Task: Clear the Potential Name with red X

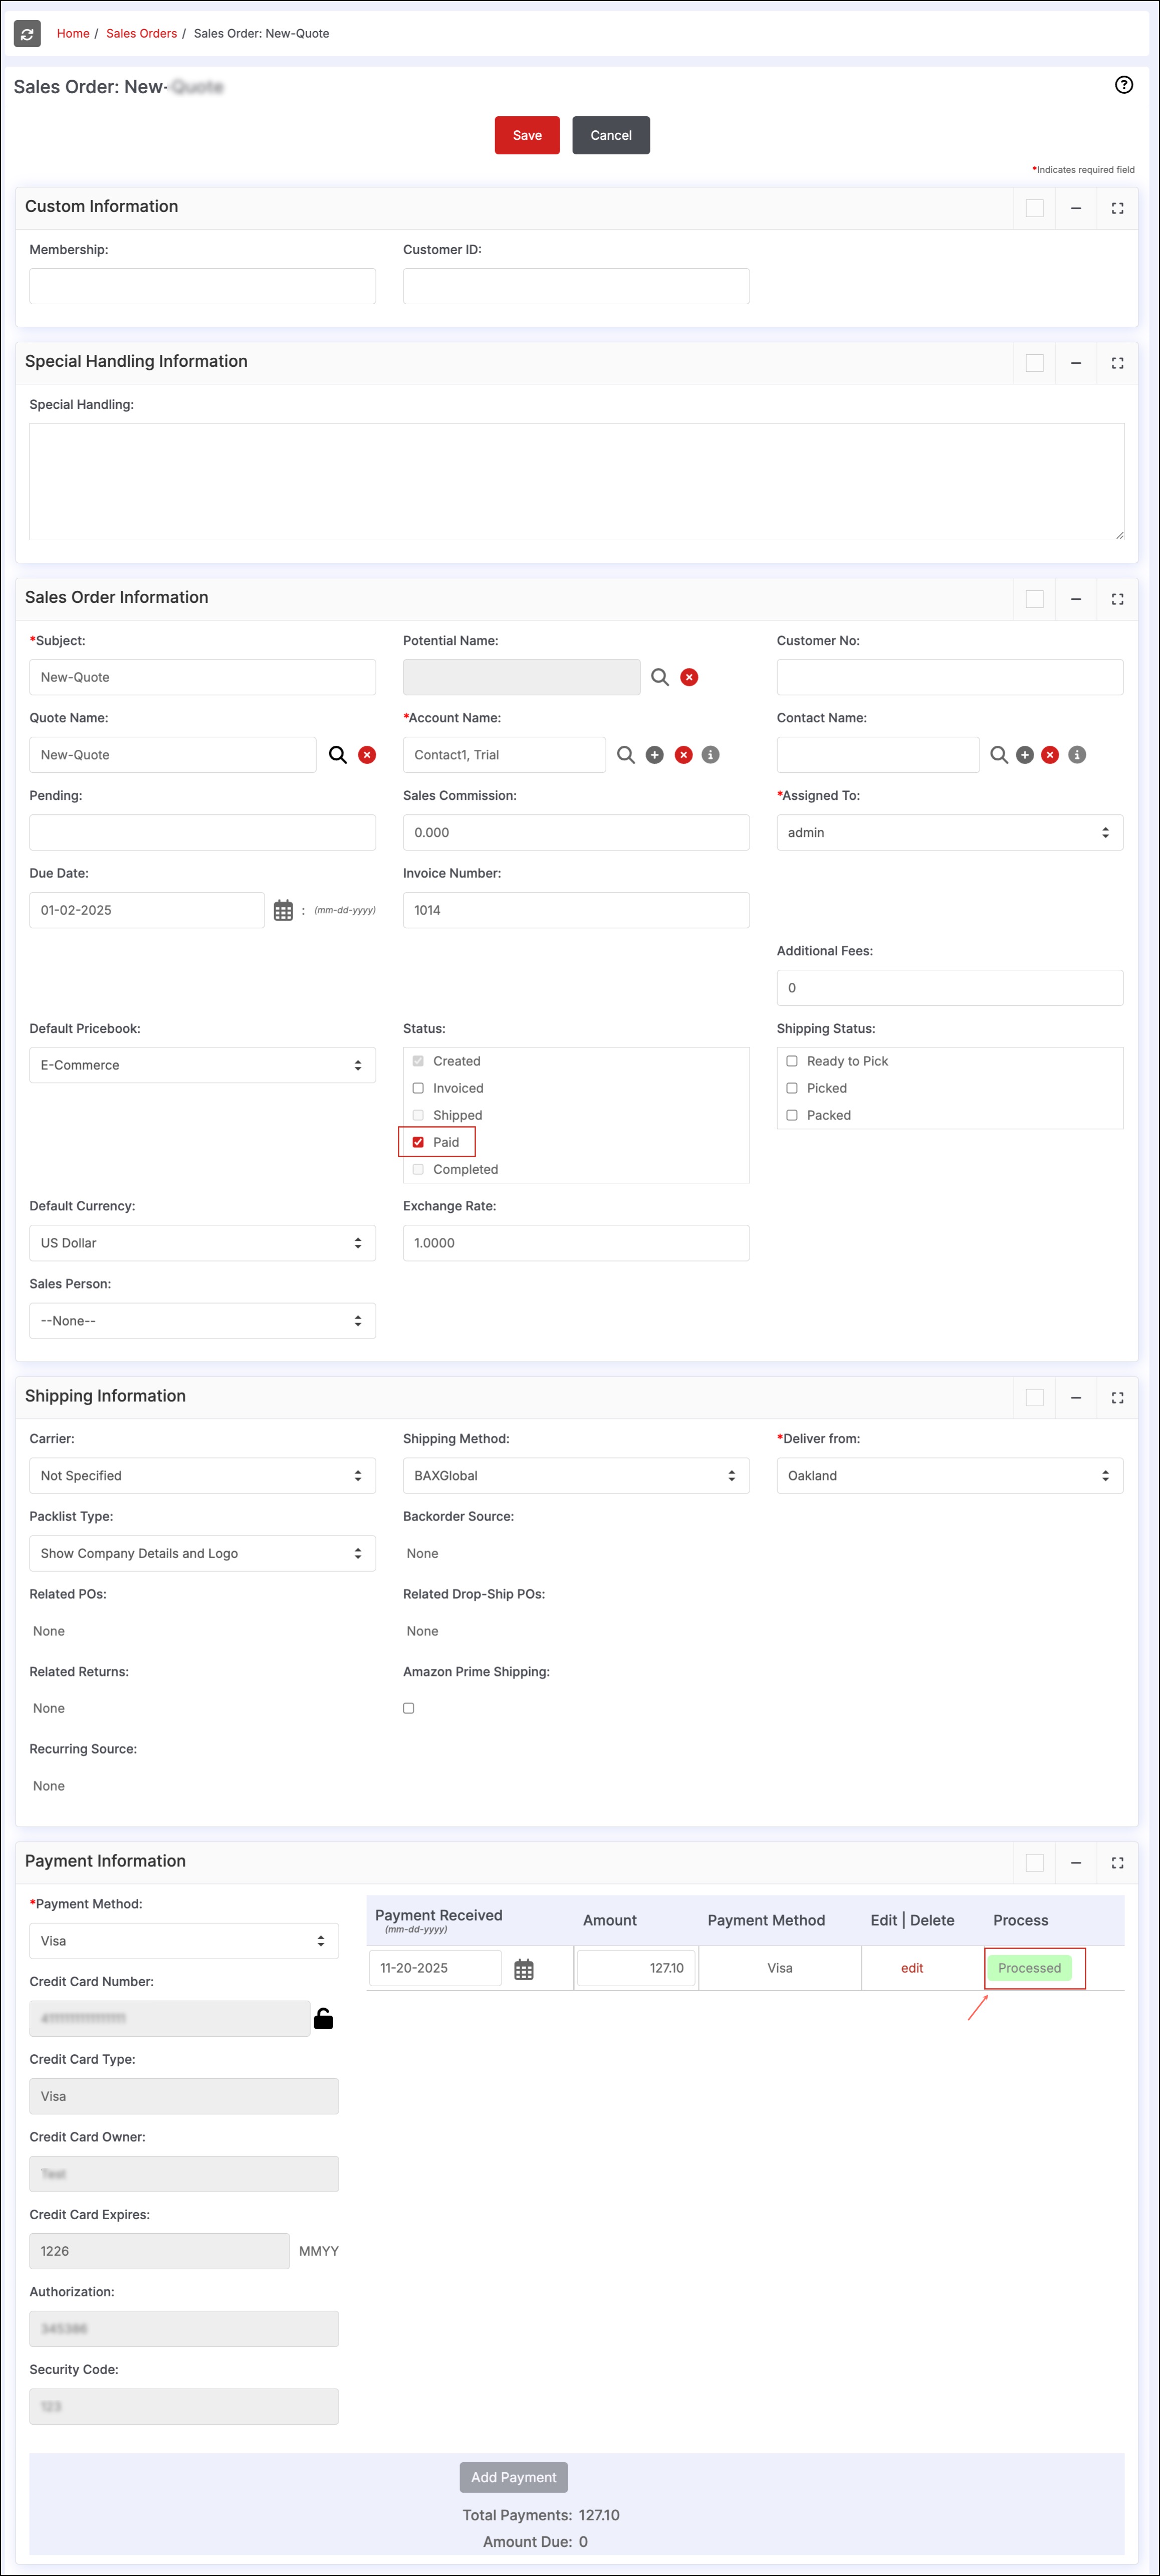Action: (x=689, y=677)
